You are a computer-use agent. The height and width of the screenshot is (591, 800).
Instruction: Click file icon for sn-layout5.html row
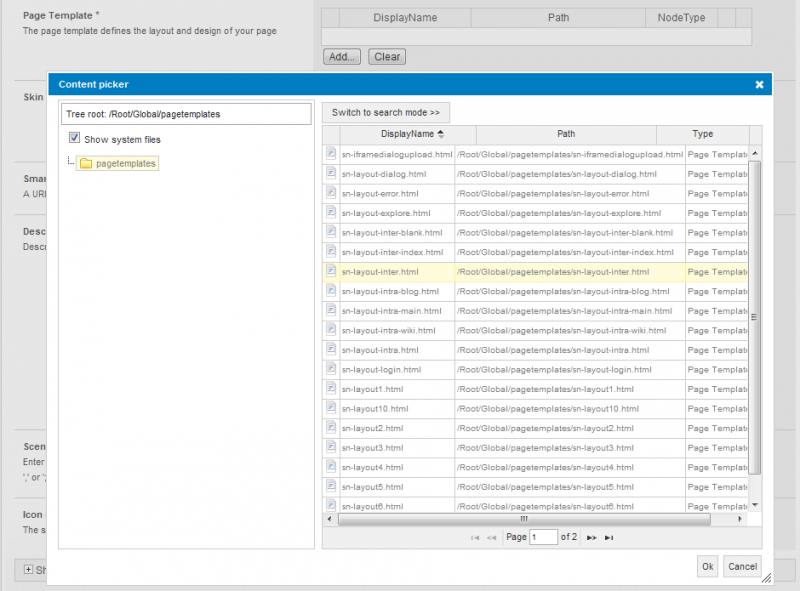(x=331, y=486)
